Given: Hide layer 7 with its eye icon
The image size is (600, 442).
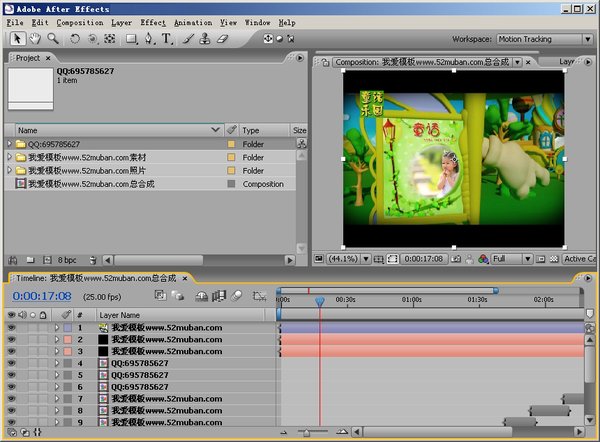Looking at the screenshot, I should [x=11, y=399].
